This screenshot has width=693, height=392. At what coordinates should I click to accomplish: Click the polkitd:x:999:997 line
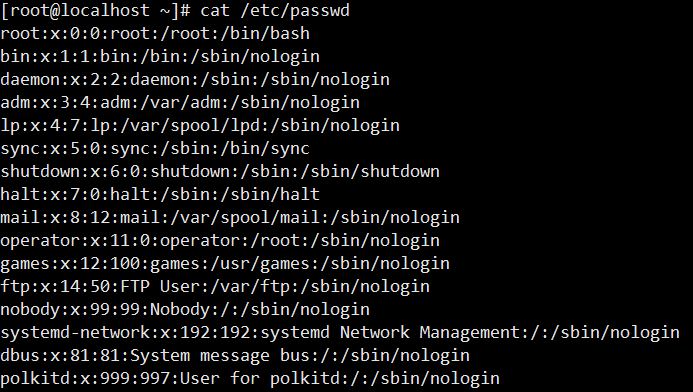[250, 378]
